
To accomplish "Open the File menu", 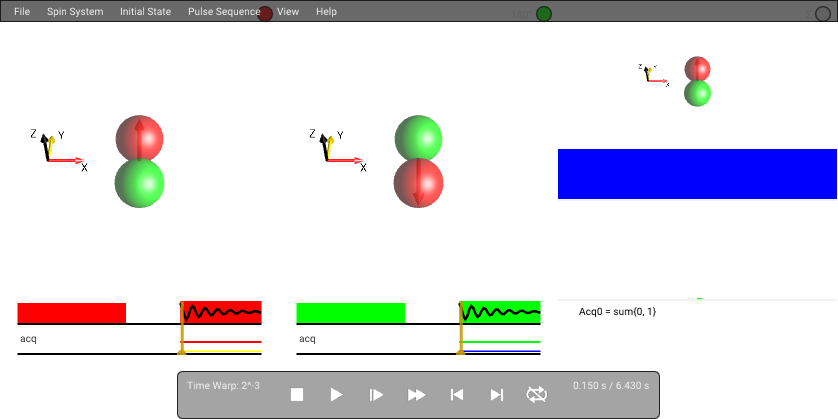I will tap(22, 11).
